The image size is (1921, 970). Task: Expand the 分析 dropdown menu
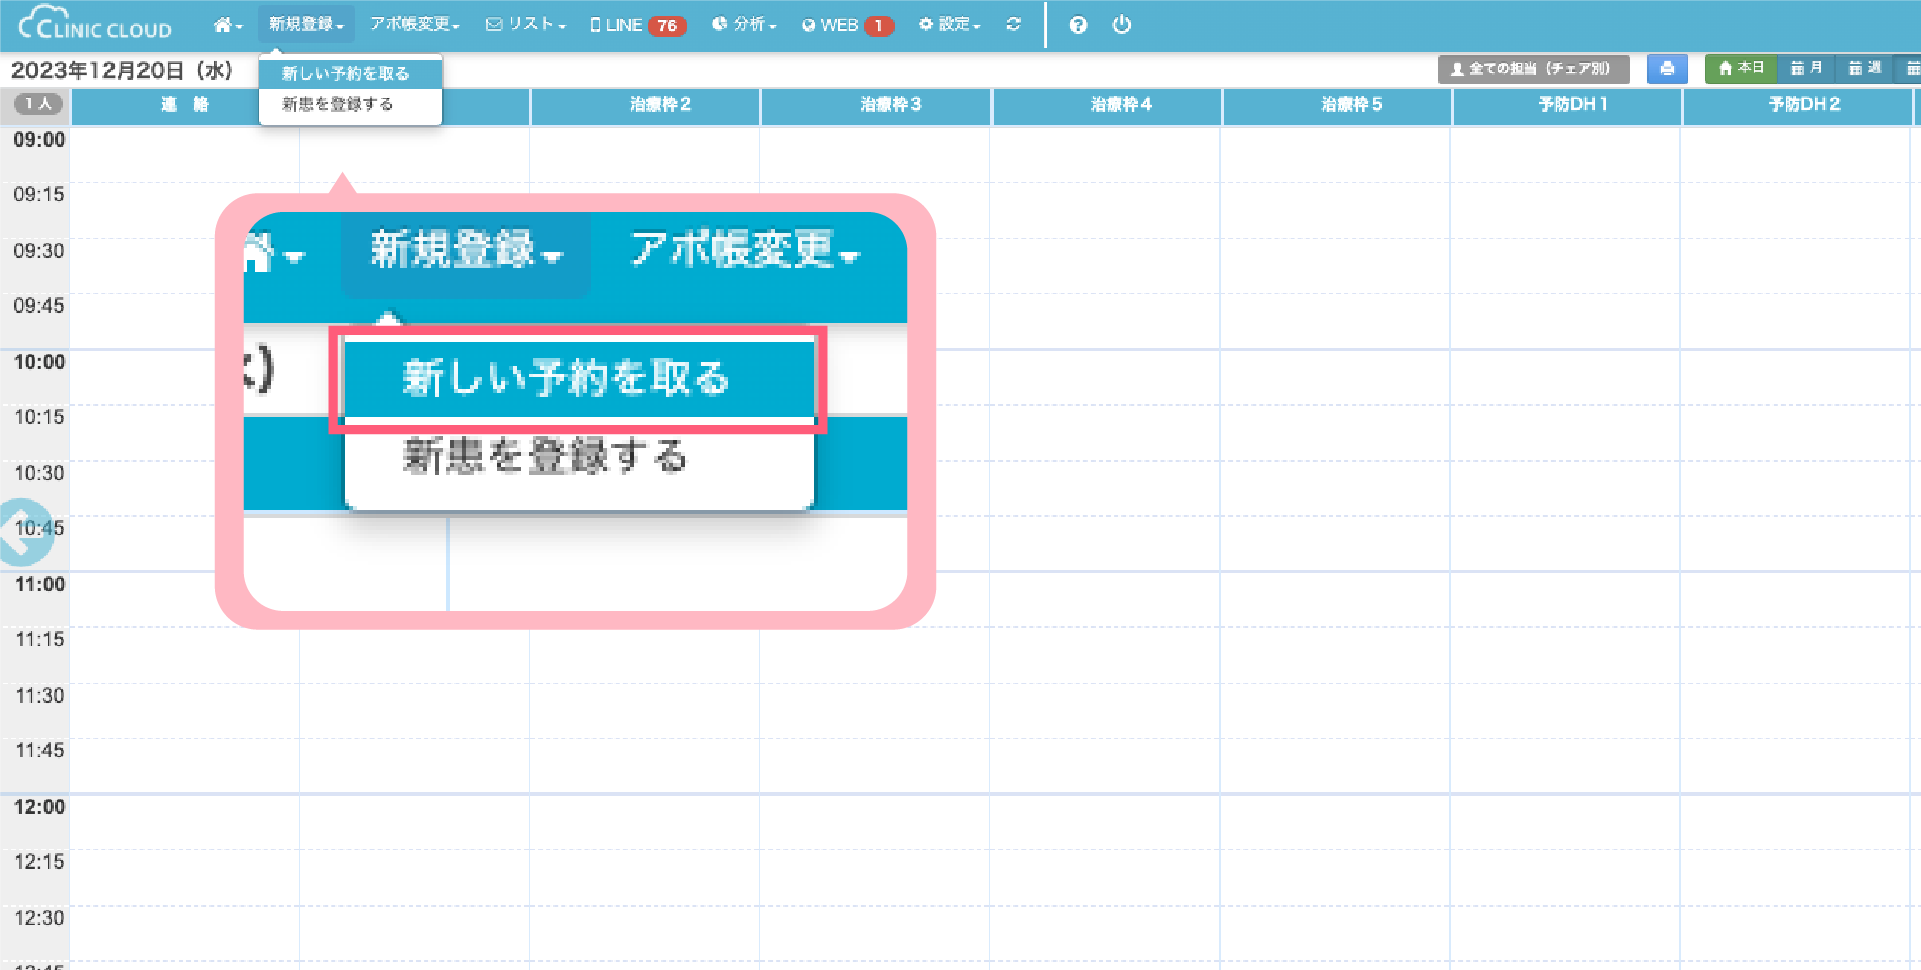coord(744,24)
